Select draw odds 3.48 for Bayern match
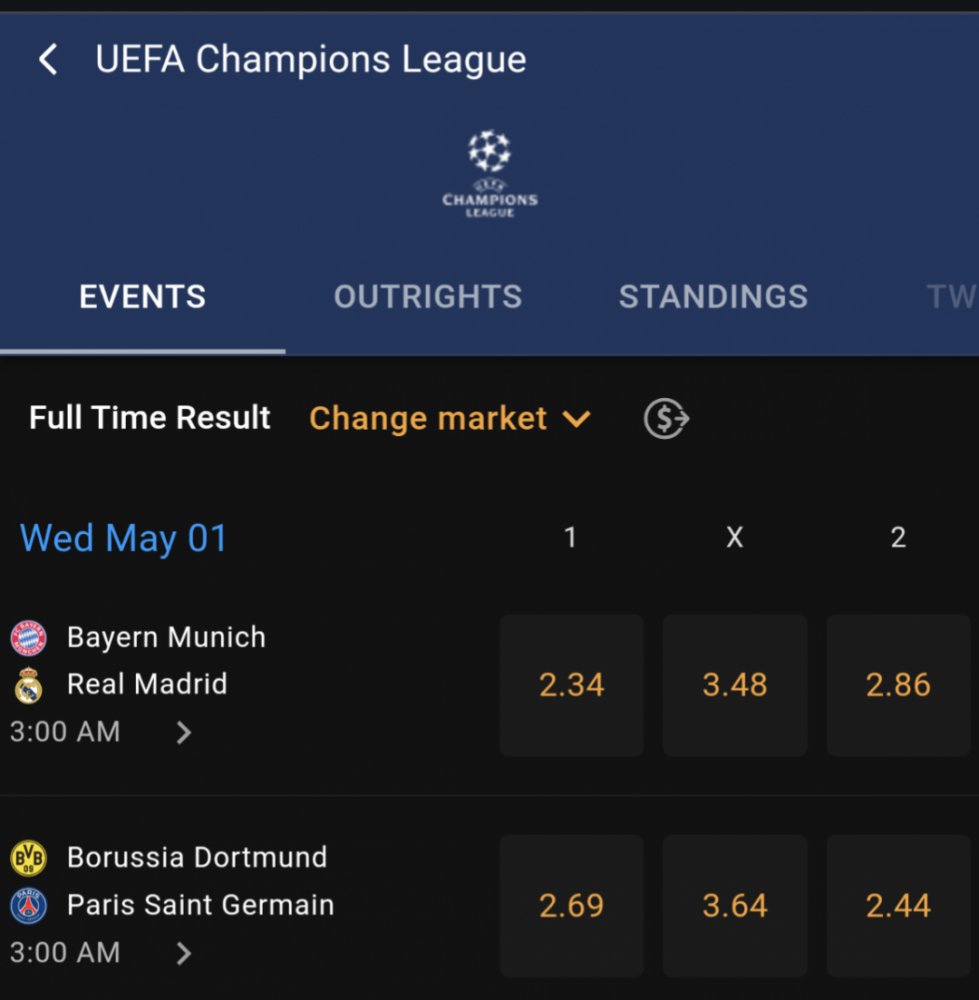979x1000 pixels. (735, 685)
